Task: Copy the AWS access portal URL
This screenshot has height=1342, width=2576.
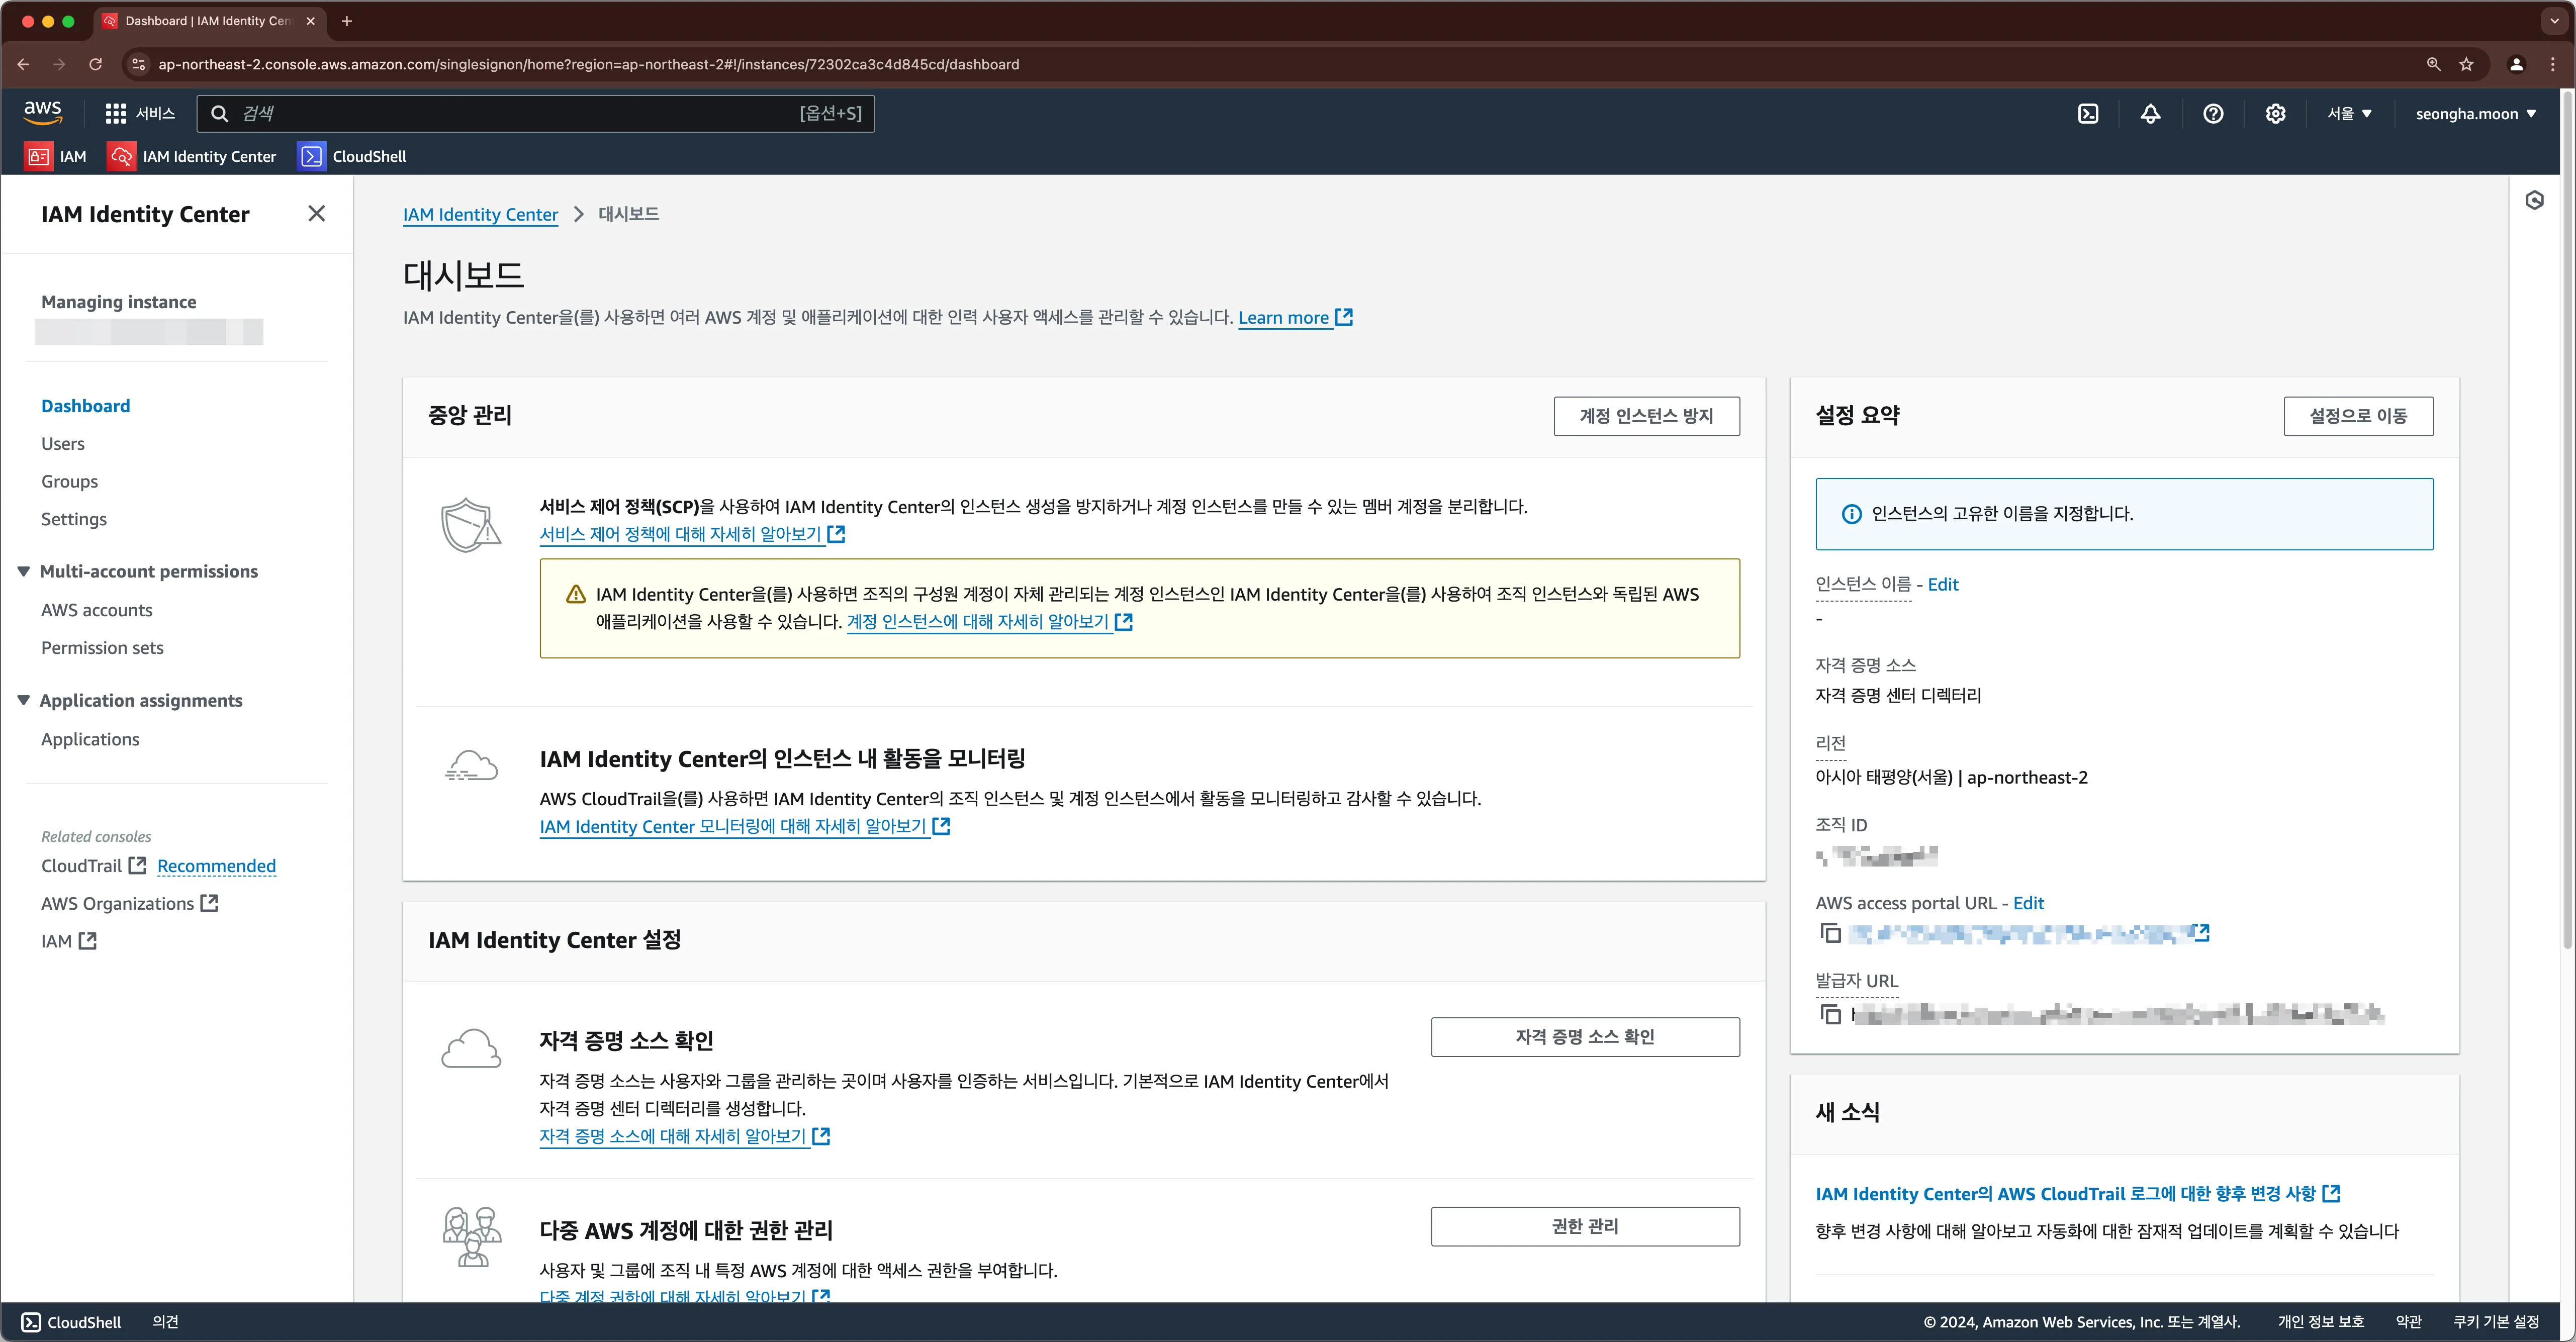Action: [1830, 933]
